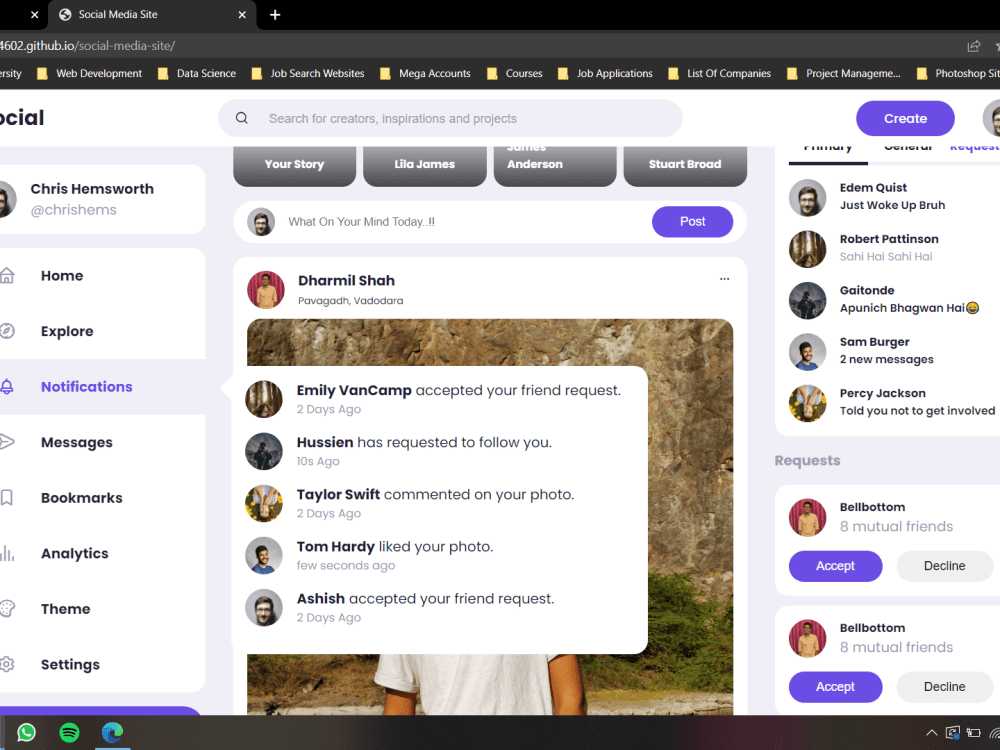Click the Messages paper-plane icon

7,442
